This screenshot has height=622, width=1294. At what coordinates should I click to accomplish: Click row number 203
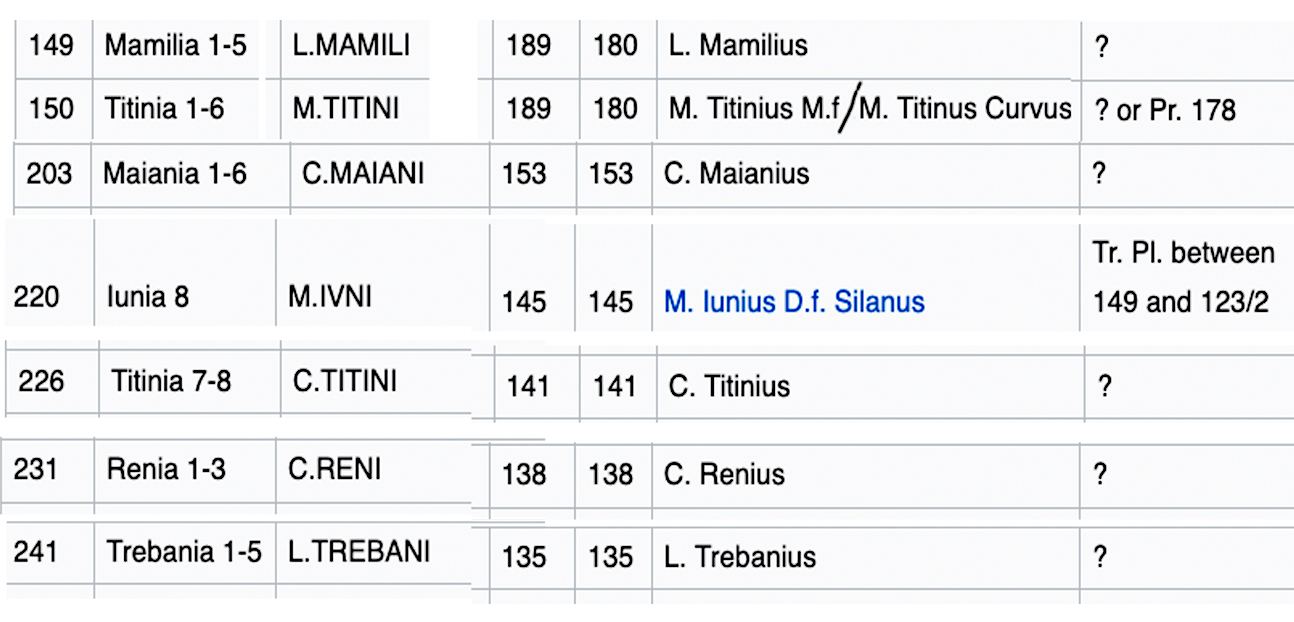coord(49,173)
